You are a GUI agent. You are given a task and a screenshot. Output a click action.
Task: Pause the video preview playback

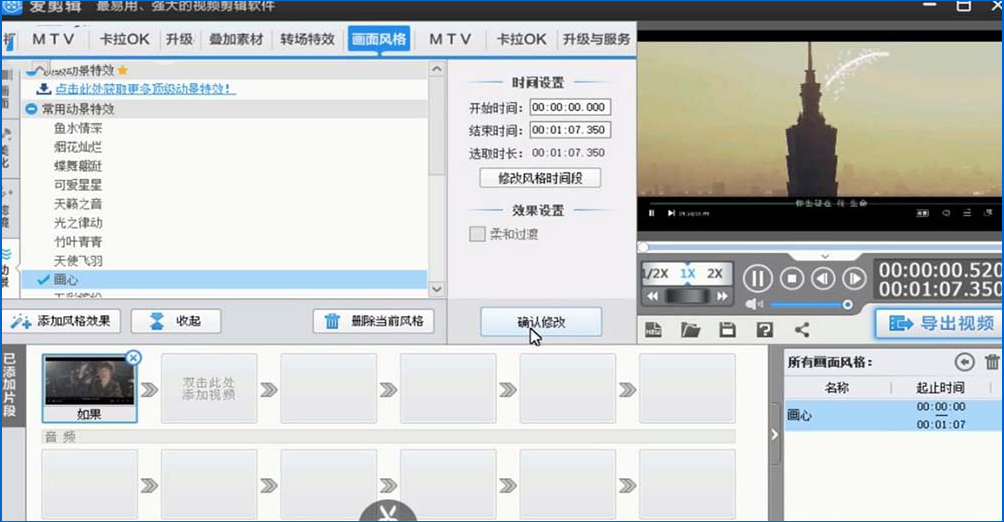(757, 279)
